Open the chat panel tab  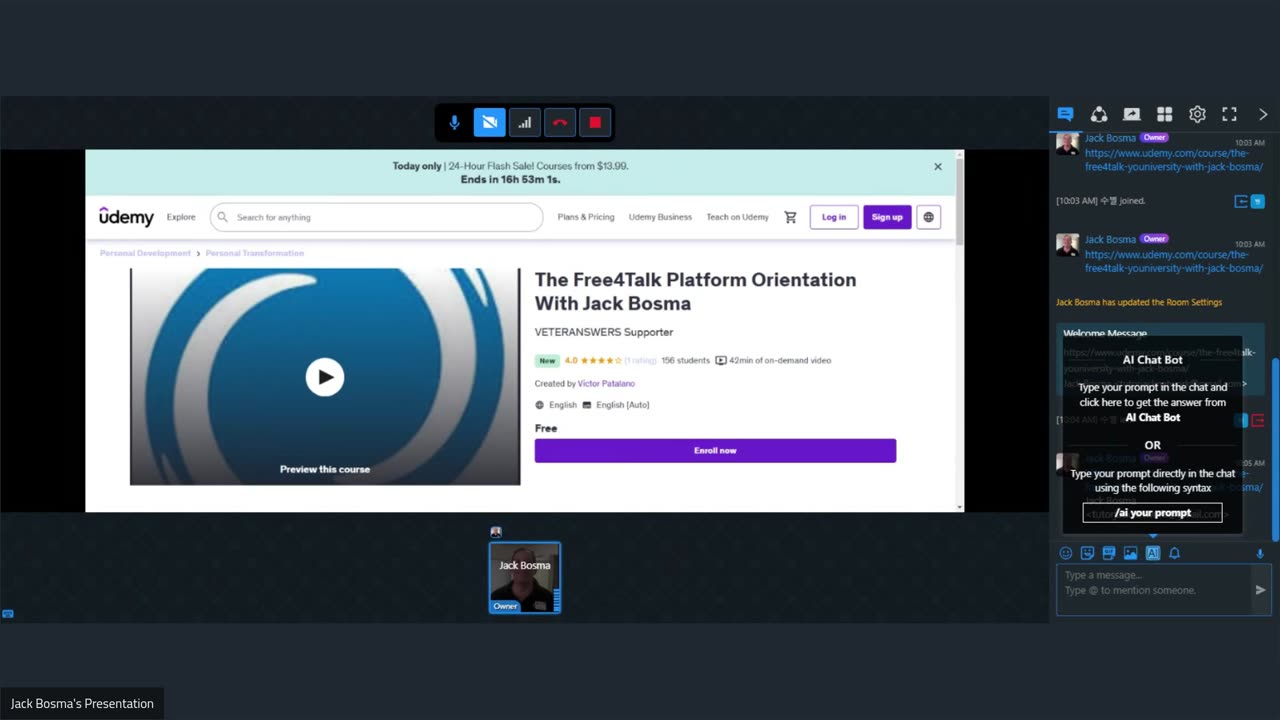click(1065, 114)
